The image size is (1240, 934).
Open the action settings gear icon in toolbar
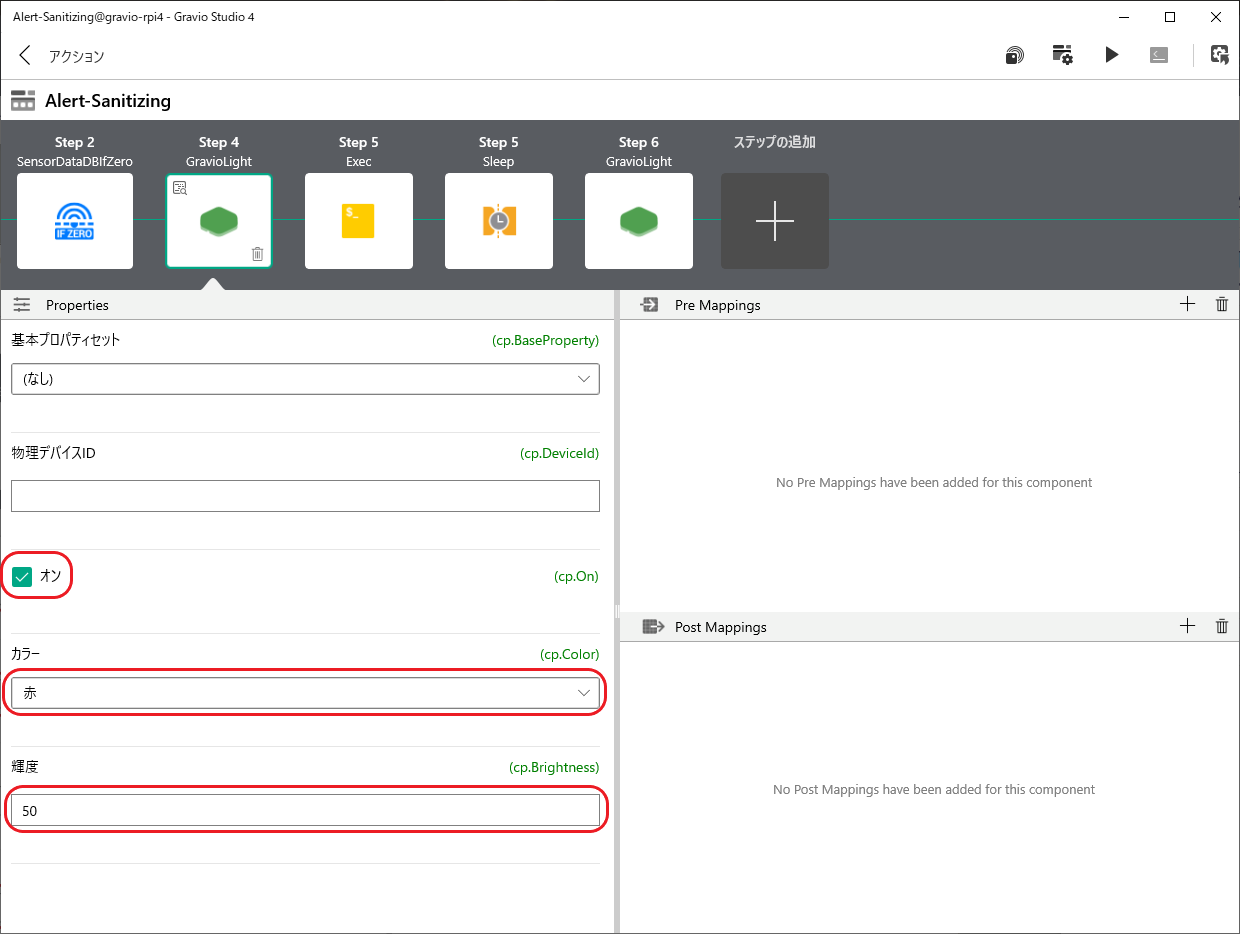click(1062, 55)
